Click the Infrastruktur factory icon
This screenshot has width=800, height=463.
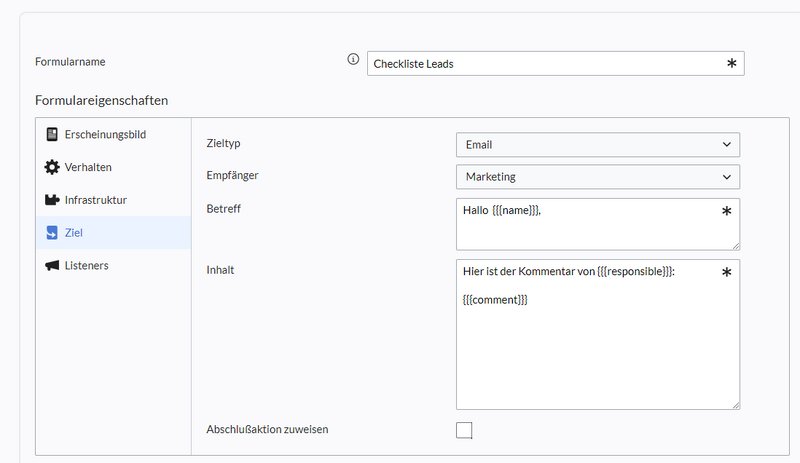click(x=52, y=200)
